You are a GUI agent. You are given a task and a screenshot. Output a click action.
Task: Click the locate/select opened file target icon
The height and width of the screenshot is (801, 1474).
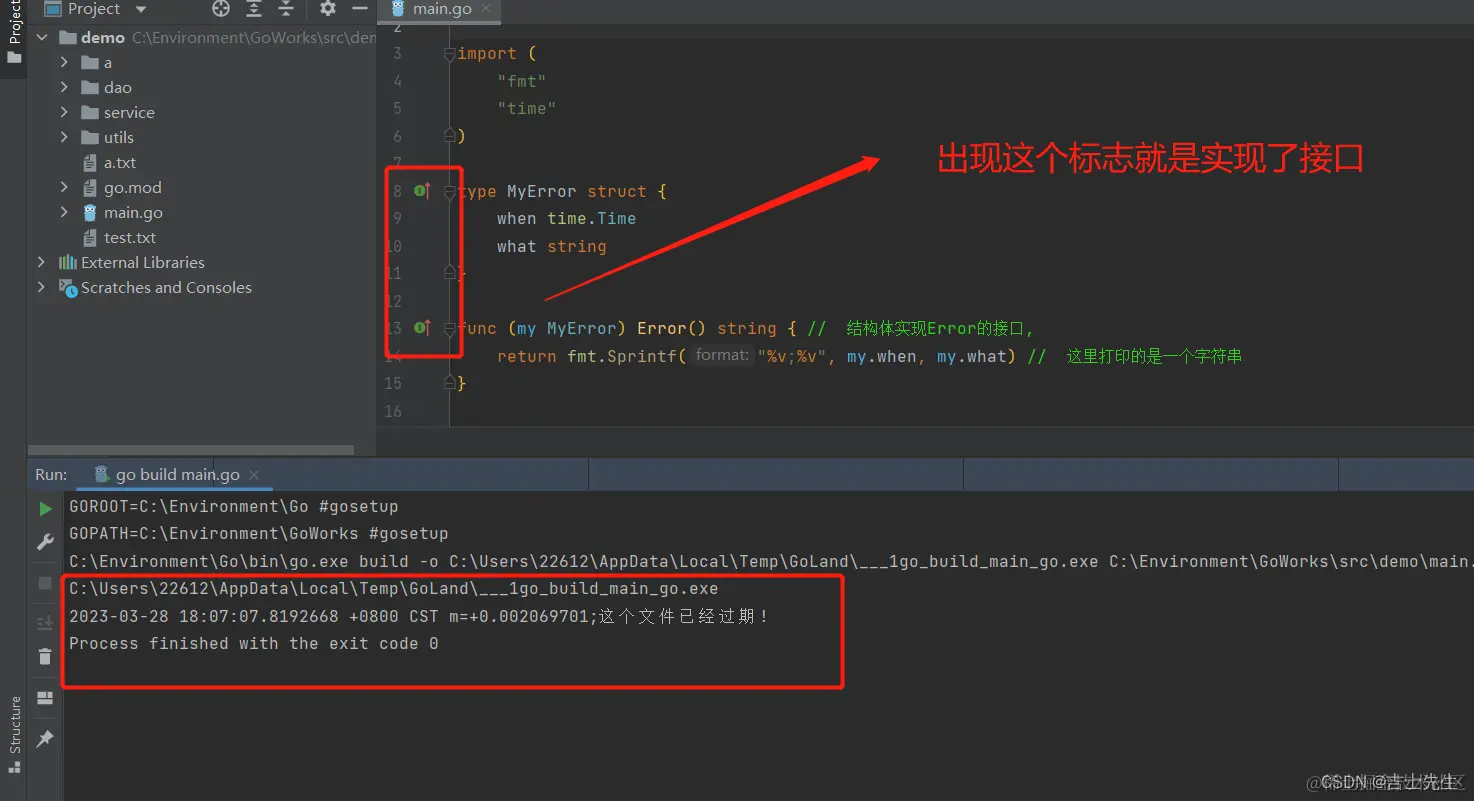point(221,9)
